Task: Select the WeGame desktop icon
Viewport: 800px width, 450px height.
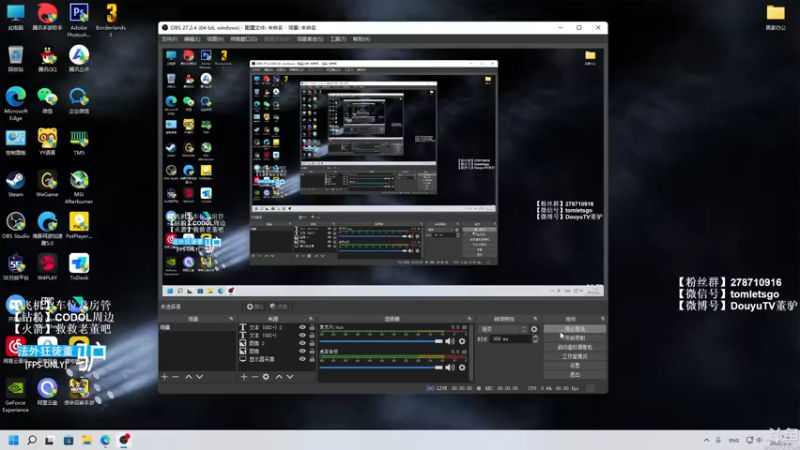Action: click(47, 184)
